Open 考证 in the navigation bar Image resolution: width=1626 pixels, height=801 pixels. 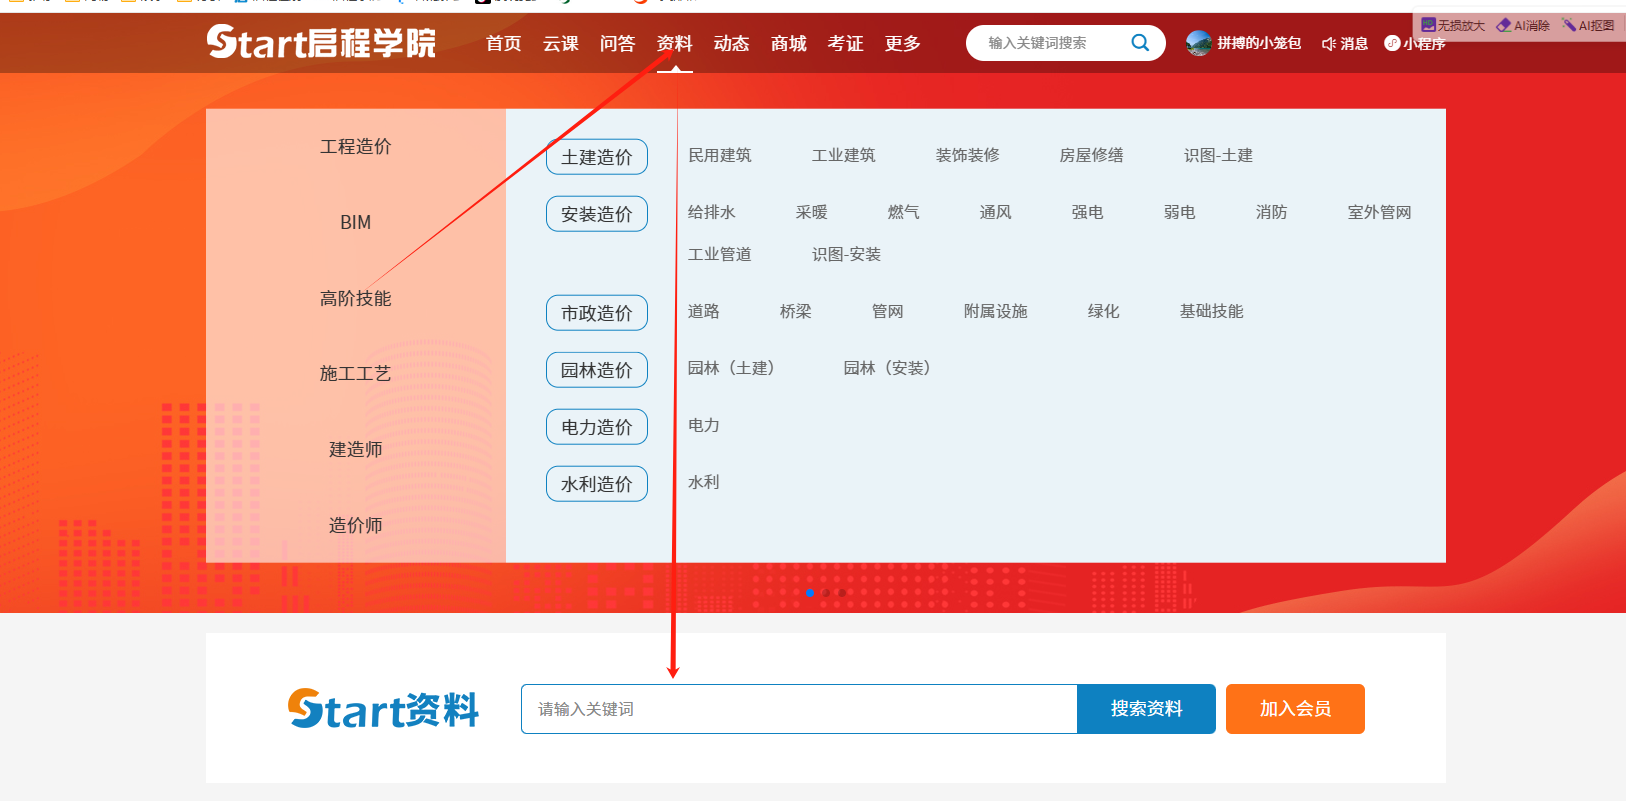pyautogui.click(x=846, y=44)
